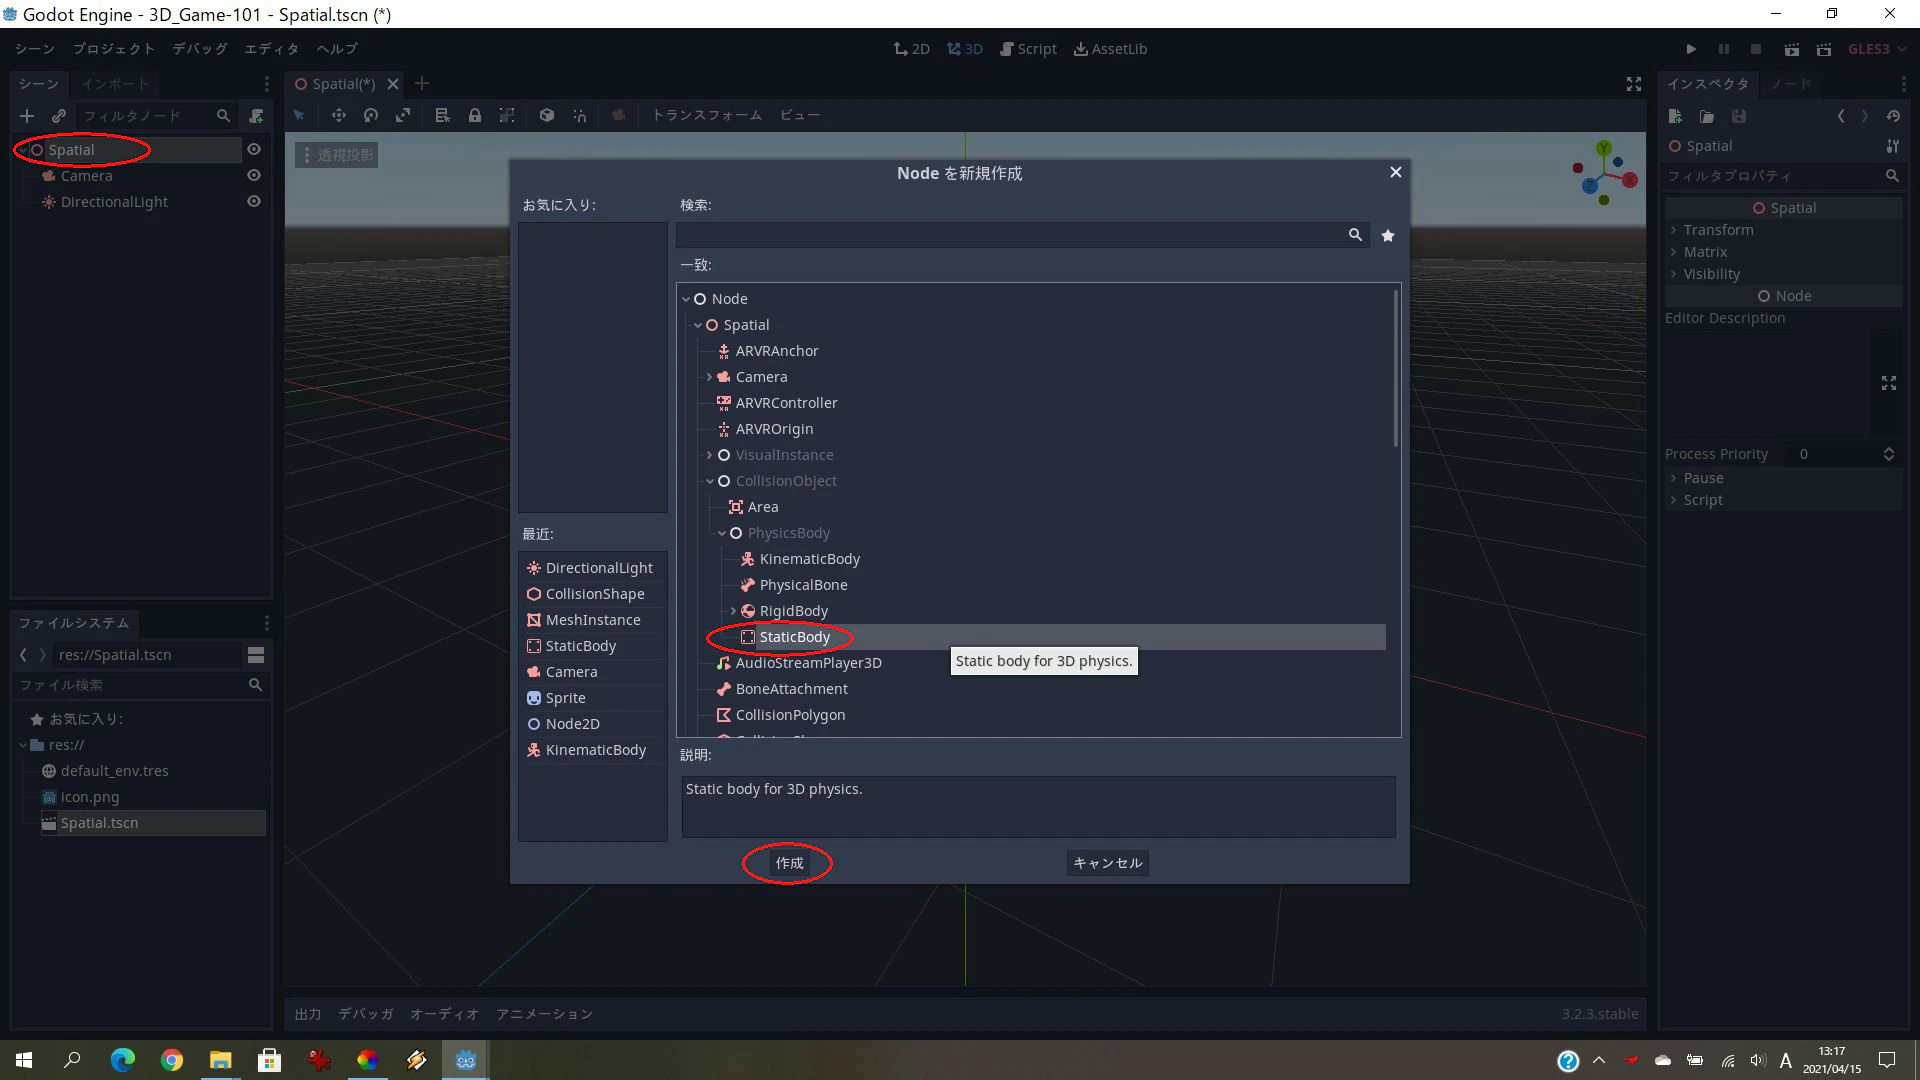Switch to the インポート tab
The height and width of the screenshot is (1080, 1920).
[x=115, y=84]
